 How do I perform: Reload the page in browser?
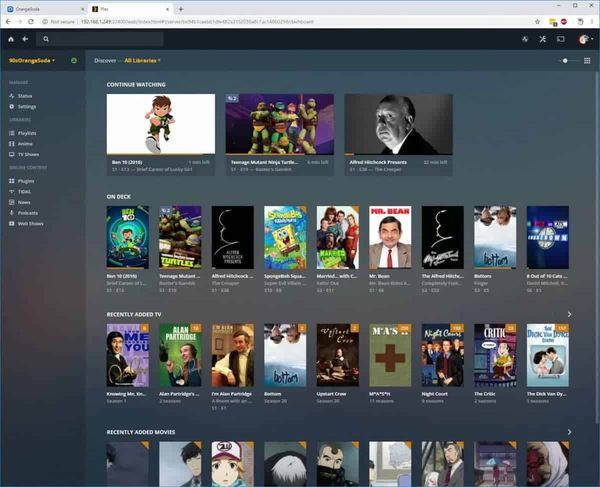click(x=31, y=22)
